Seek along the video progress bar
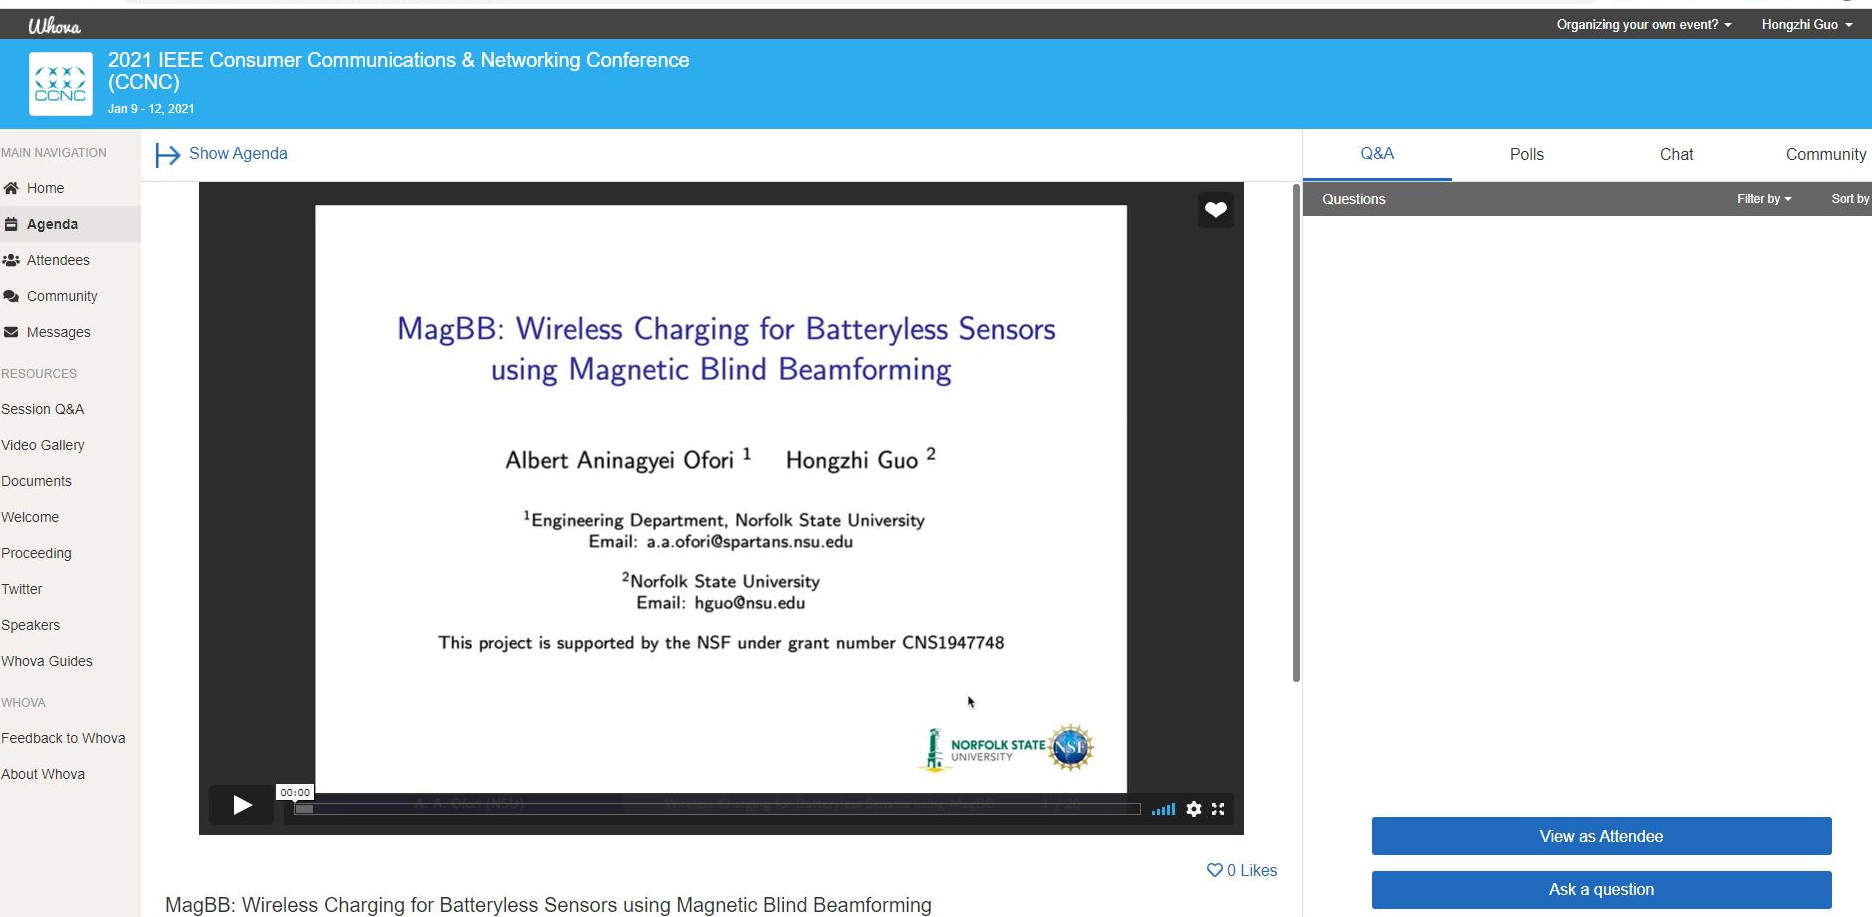Screen dimensions: 1872x917 point(717,809)
